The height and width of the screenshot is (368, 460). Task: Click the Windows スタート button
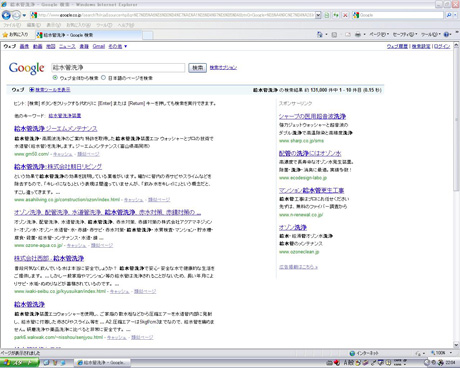(x=19, y=363)
